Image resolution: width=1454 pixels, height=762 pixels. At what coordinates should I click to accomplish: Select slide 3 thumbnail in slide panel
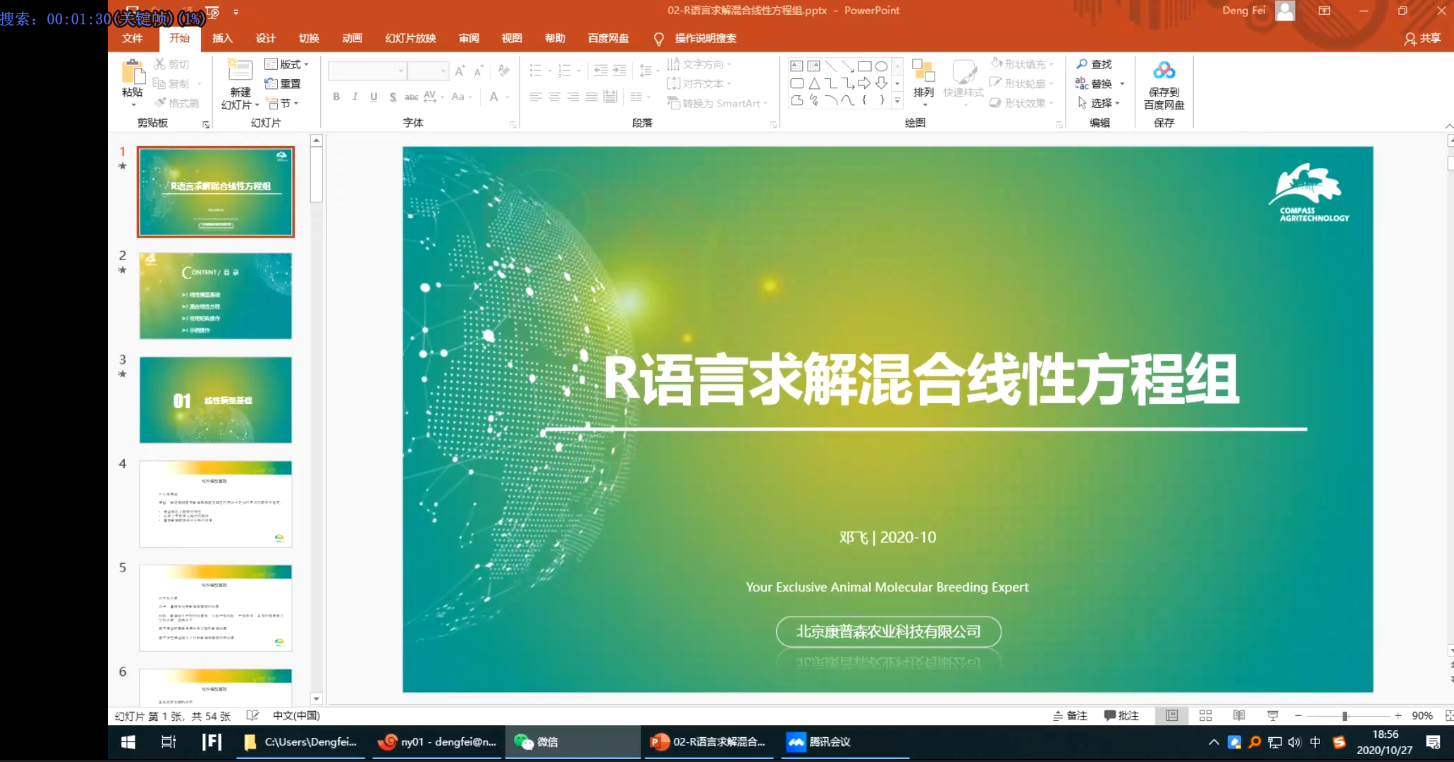click(x=215, y=399)
